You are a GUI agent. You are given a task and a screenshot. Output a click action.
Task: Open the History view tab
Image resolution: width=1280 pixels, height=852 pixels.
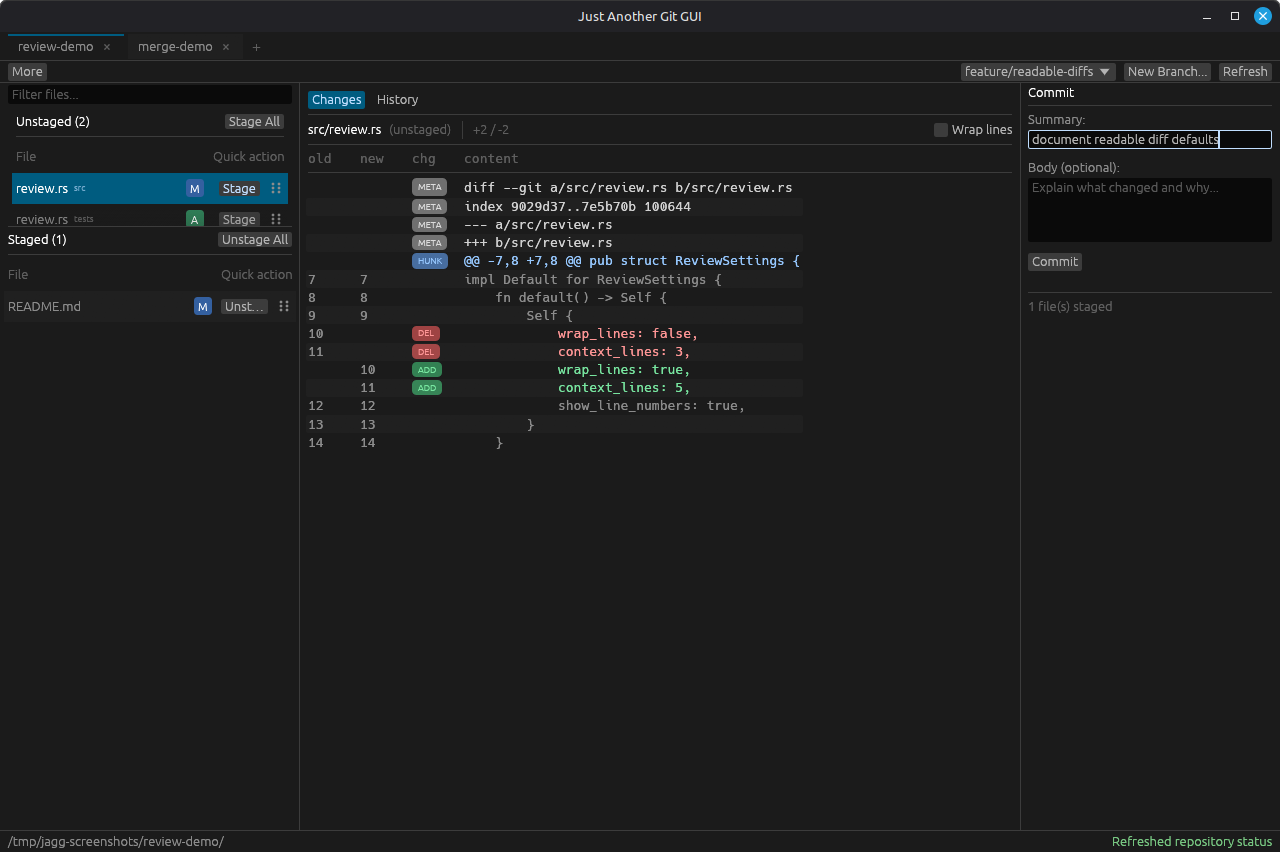pos(397,100)
